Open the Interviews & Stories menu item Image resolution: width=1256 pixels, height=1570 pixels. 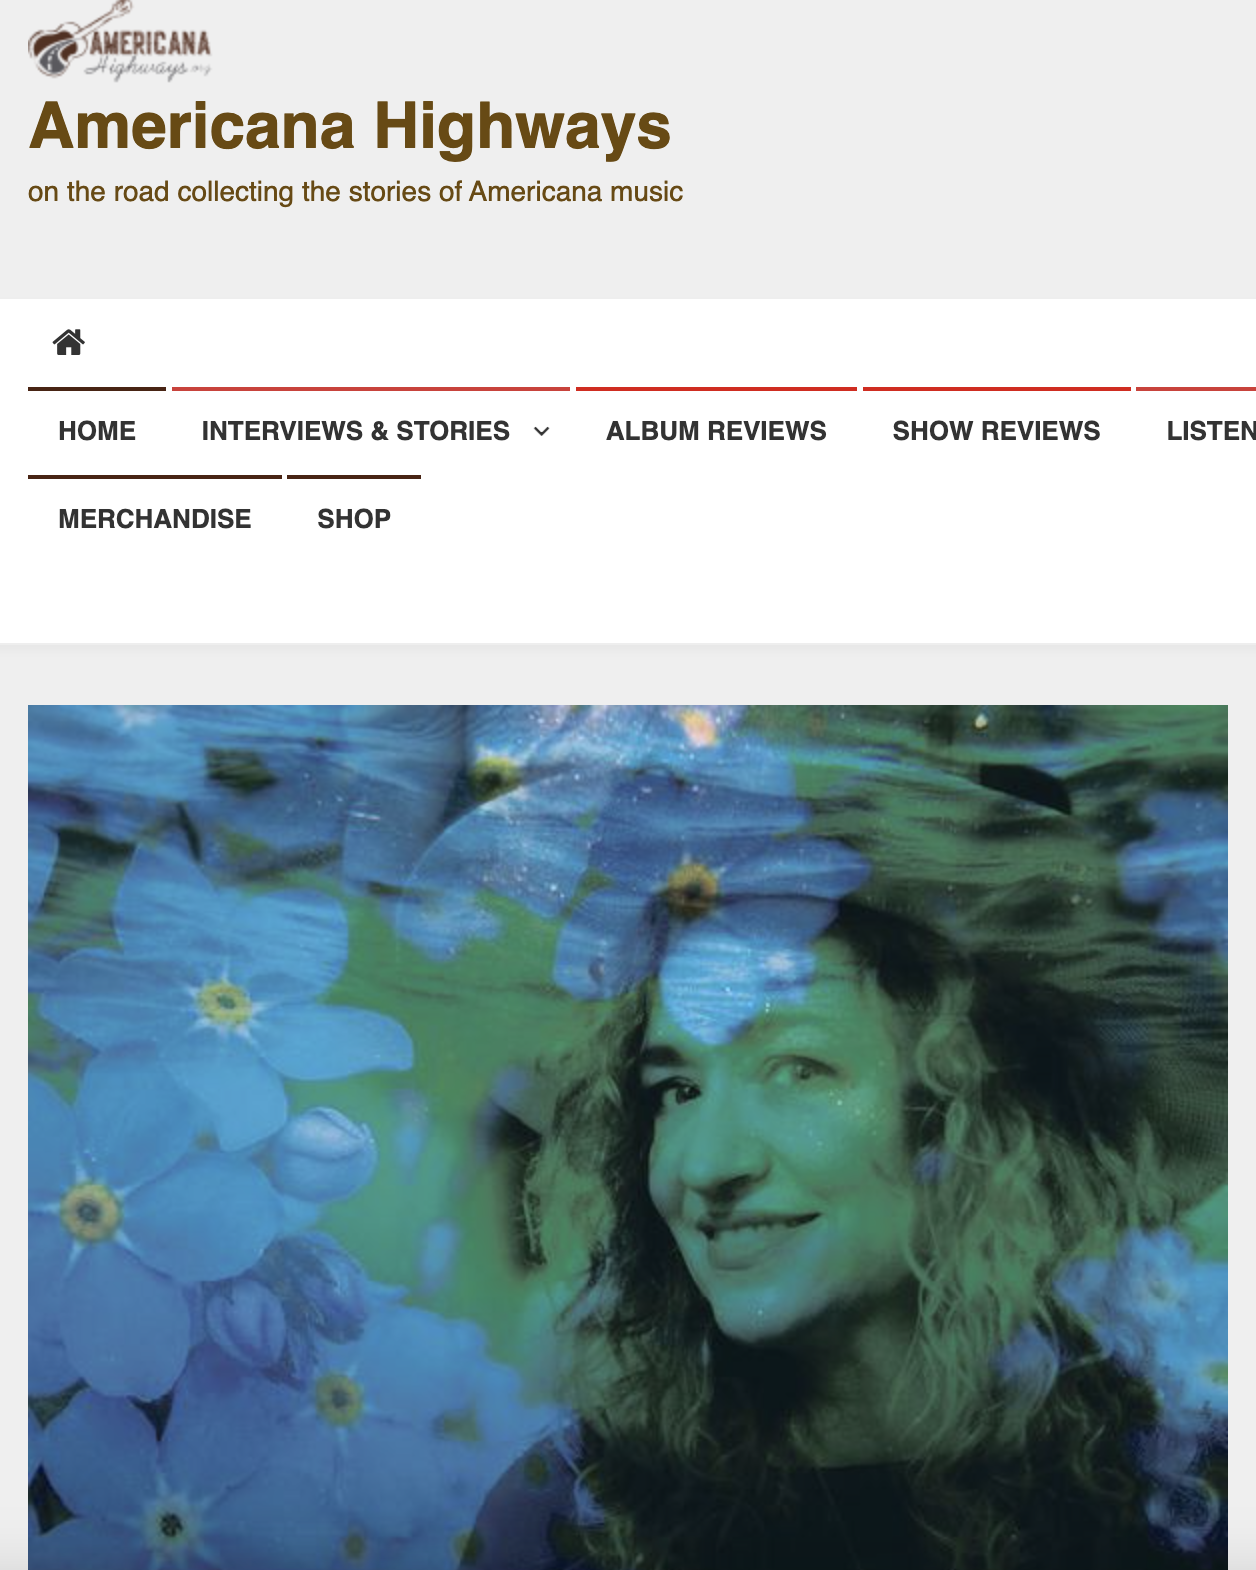coord(356,431)
